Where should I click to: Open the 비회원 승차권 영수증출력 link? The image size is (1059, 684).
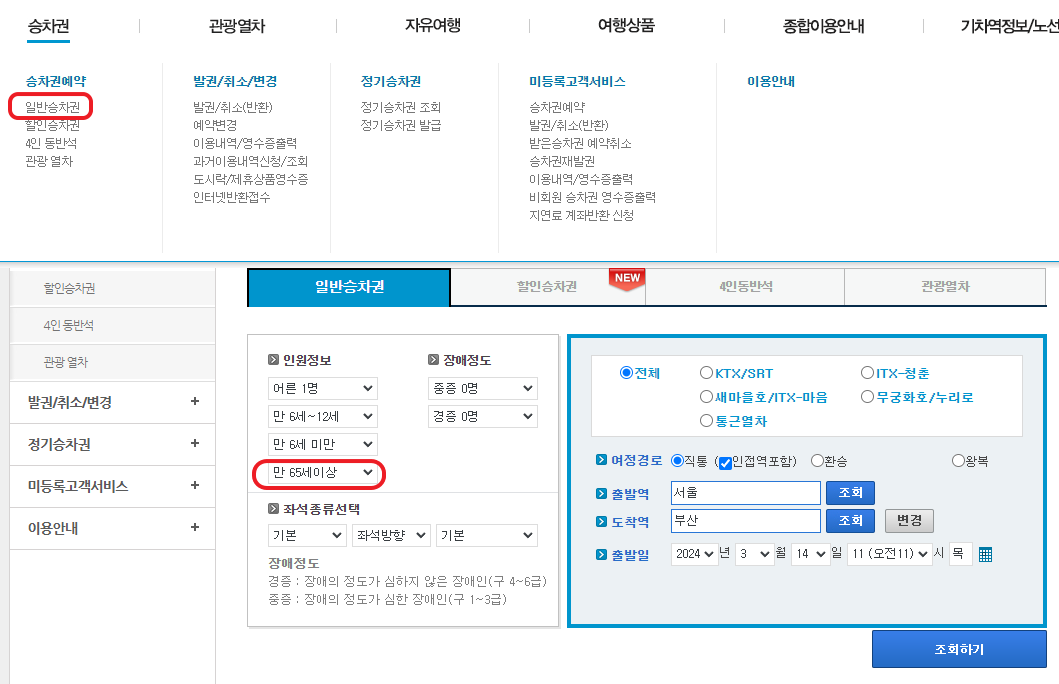592,197
